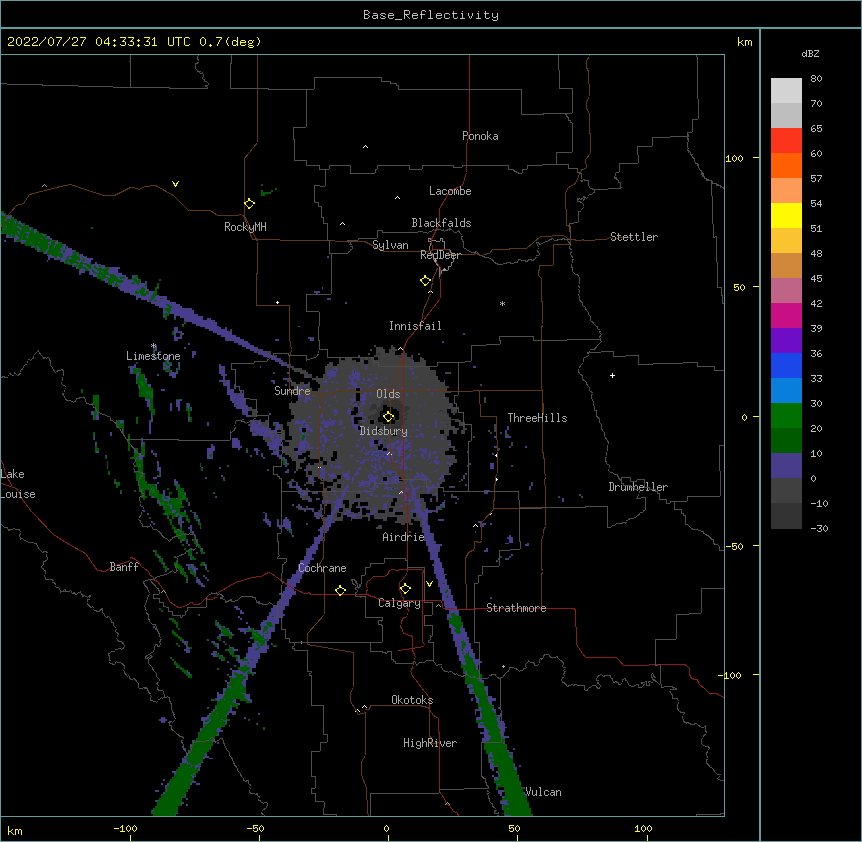Click the yellow diamond marker beside RockyMH
862x842 pixels.
point(249,204)
